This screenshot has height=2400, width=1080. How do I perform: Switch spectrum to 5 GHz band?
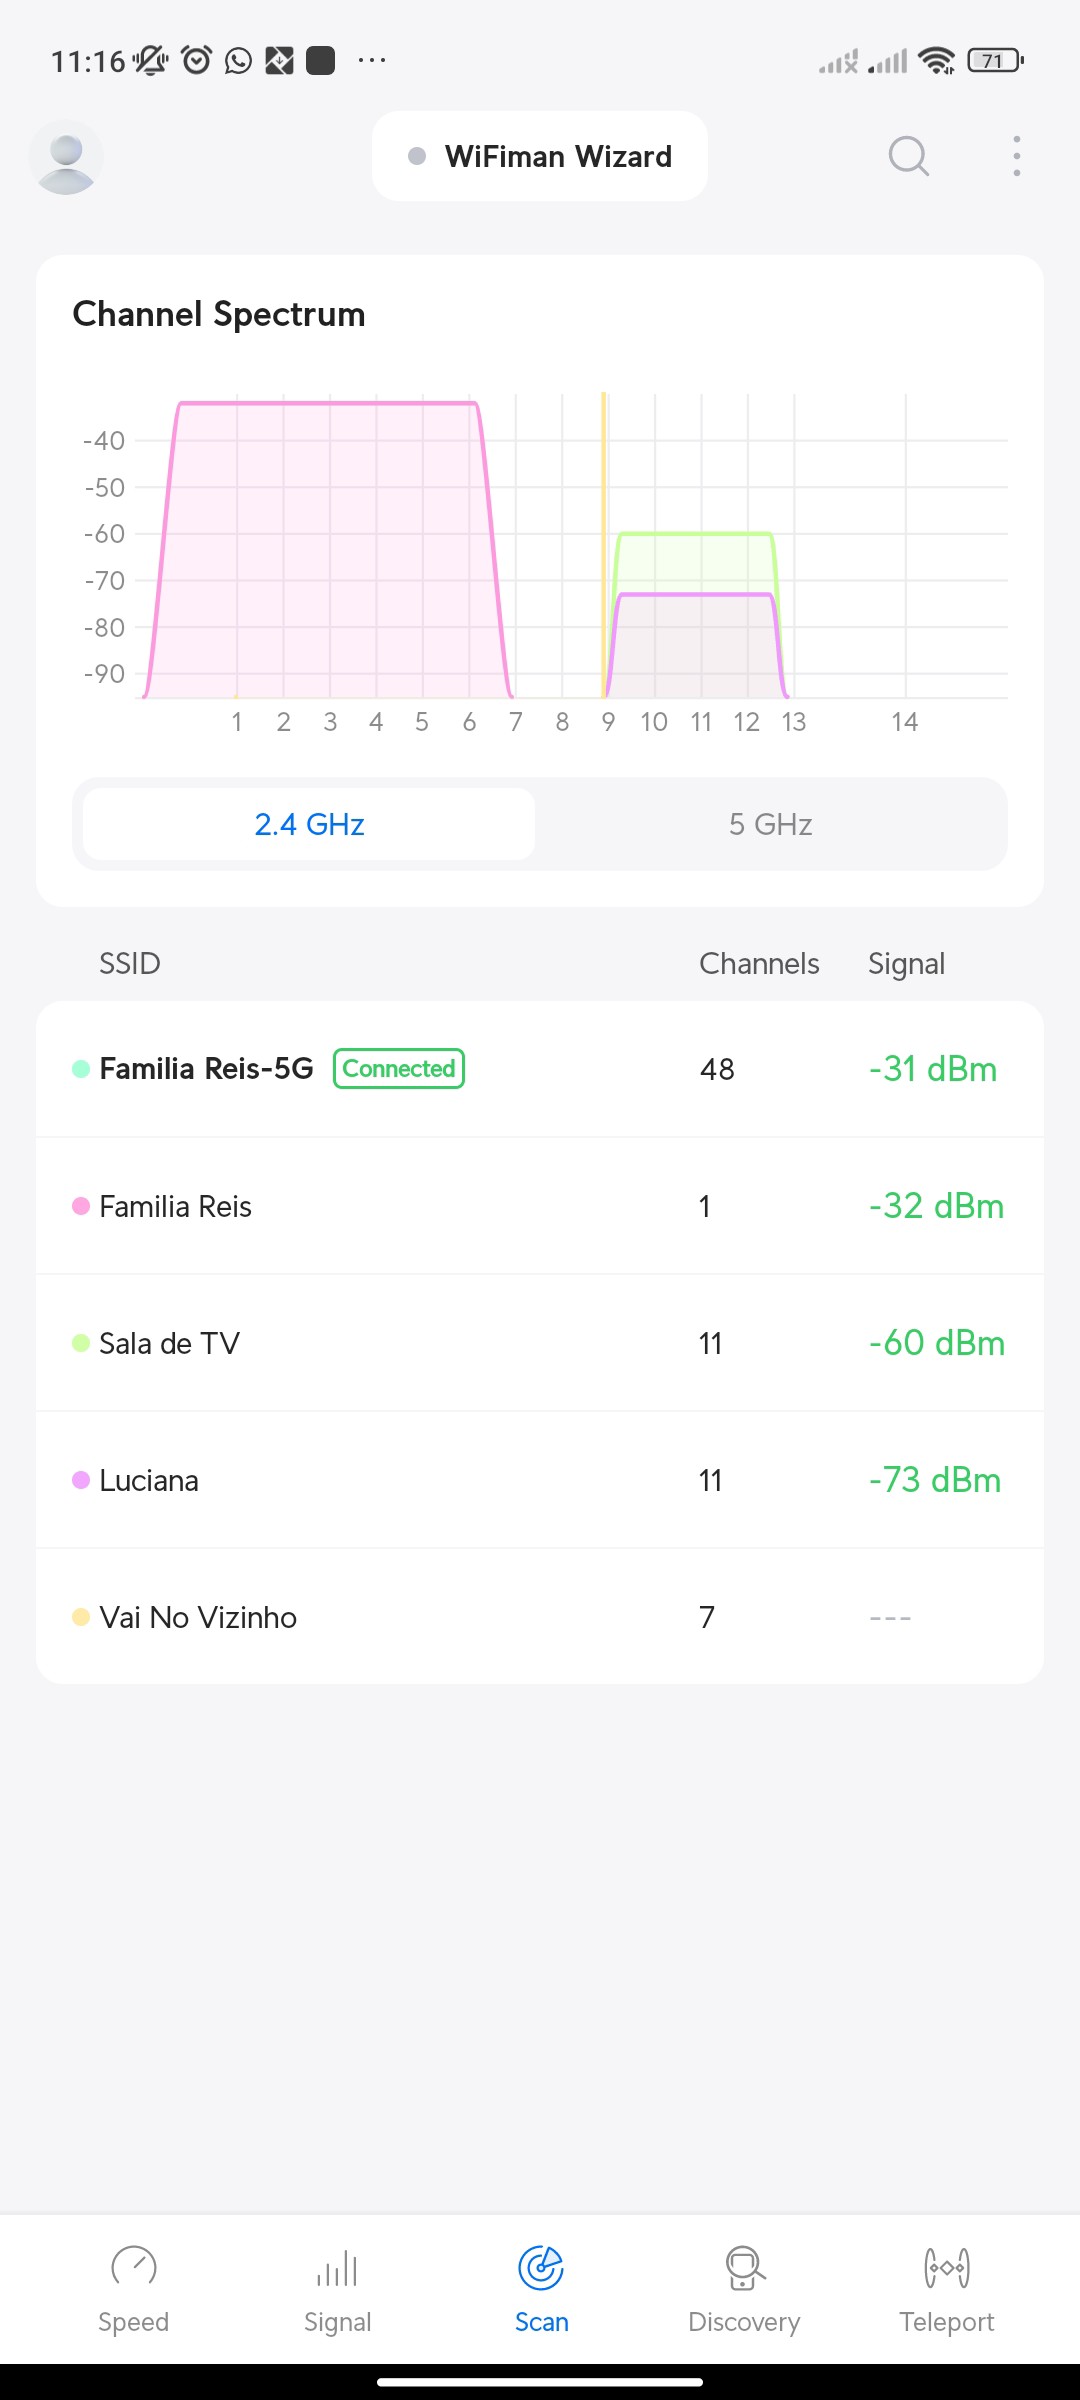pos(770,824)
